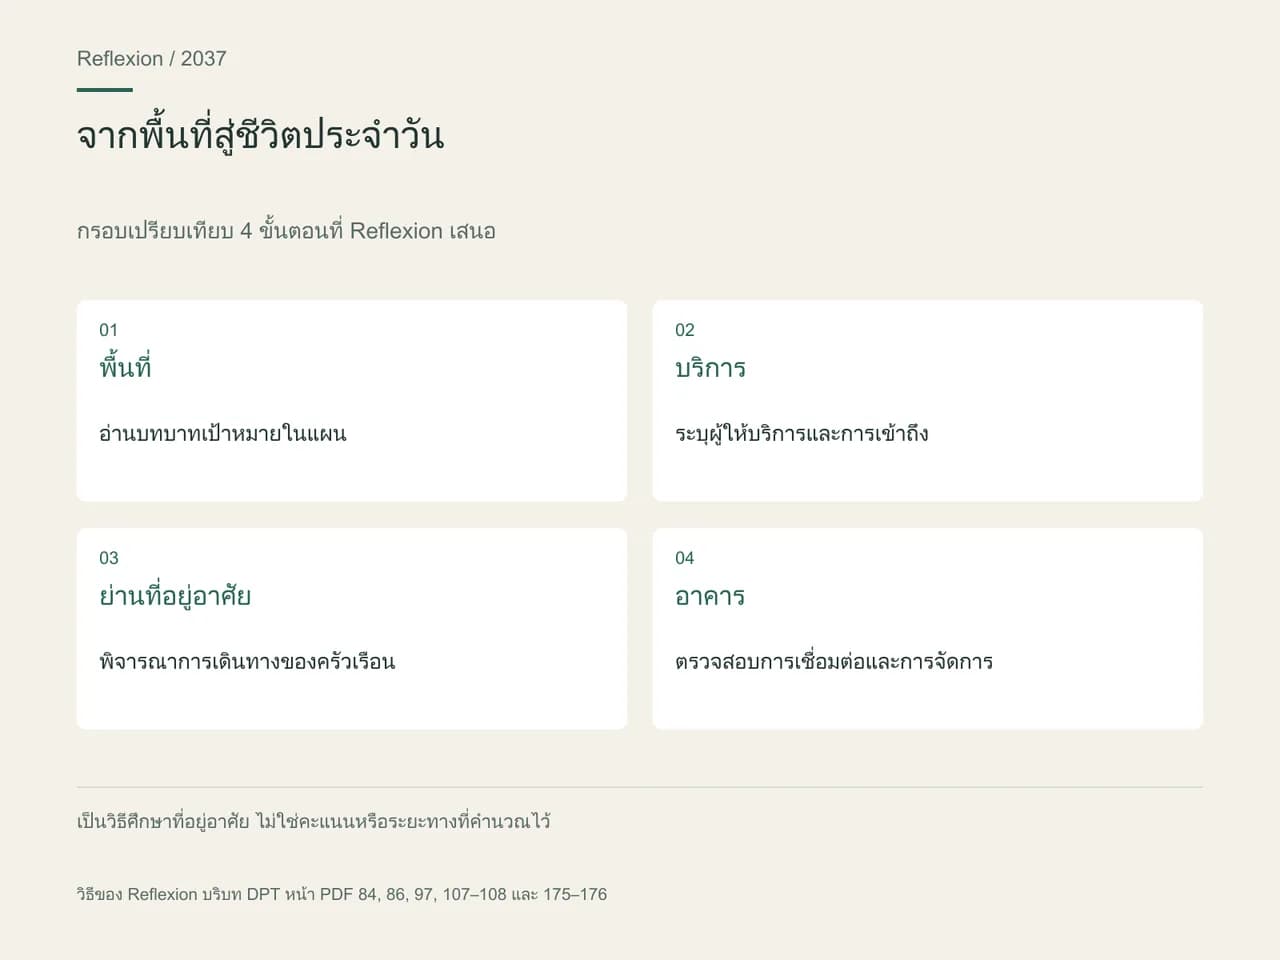
Task: Click the text 'อ่านบทบาทเป้าหมายในแผน'
Action: click(x=223, y=434)
